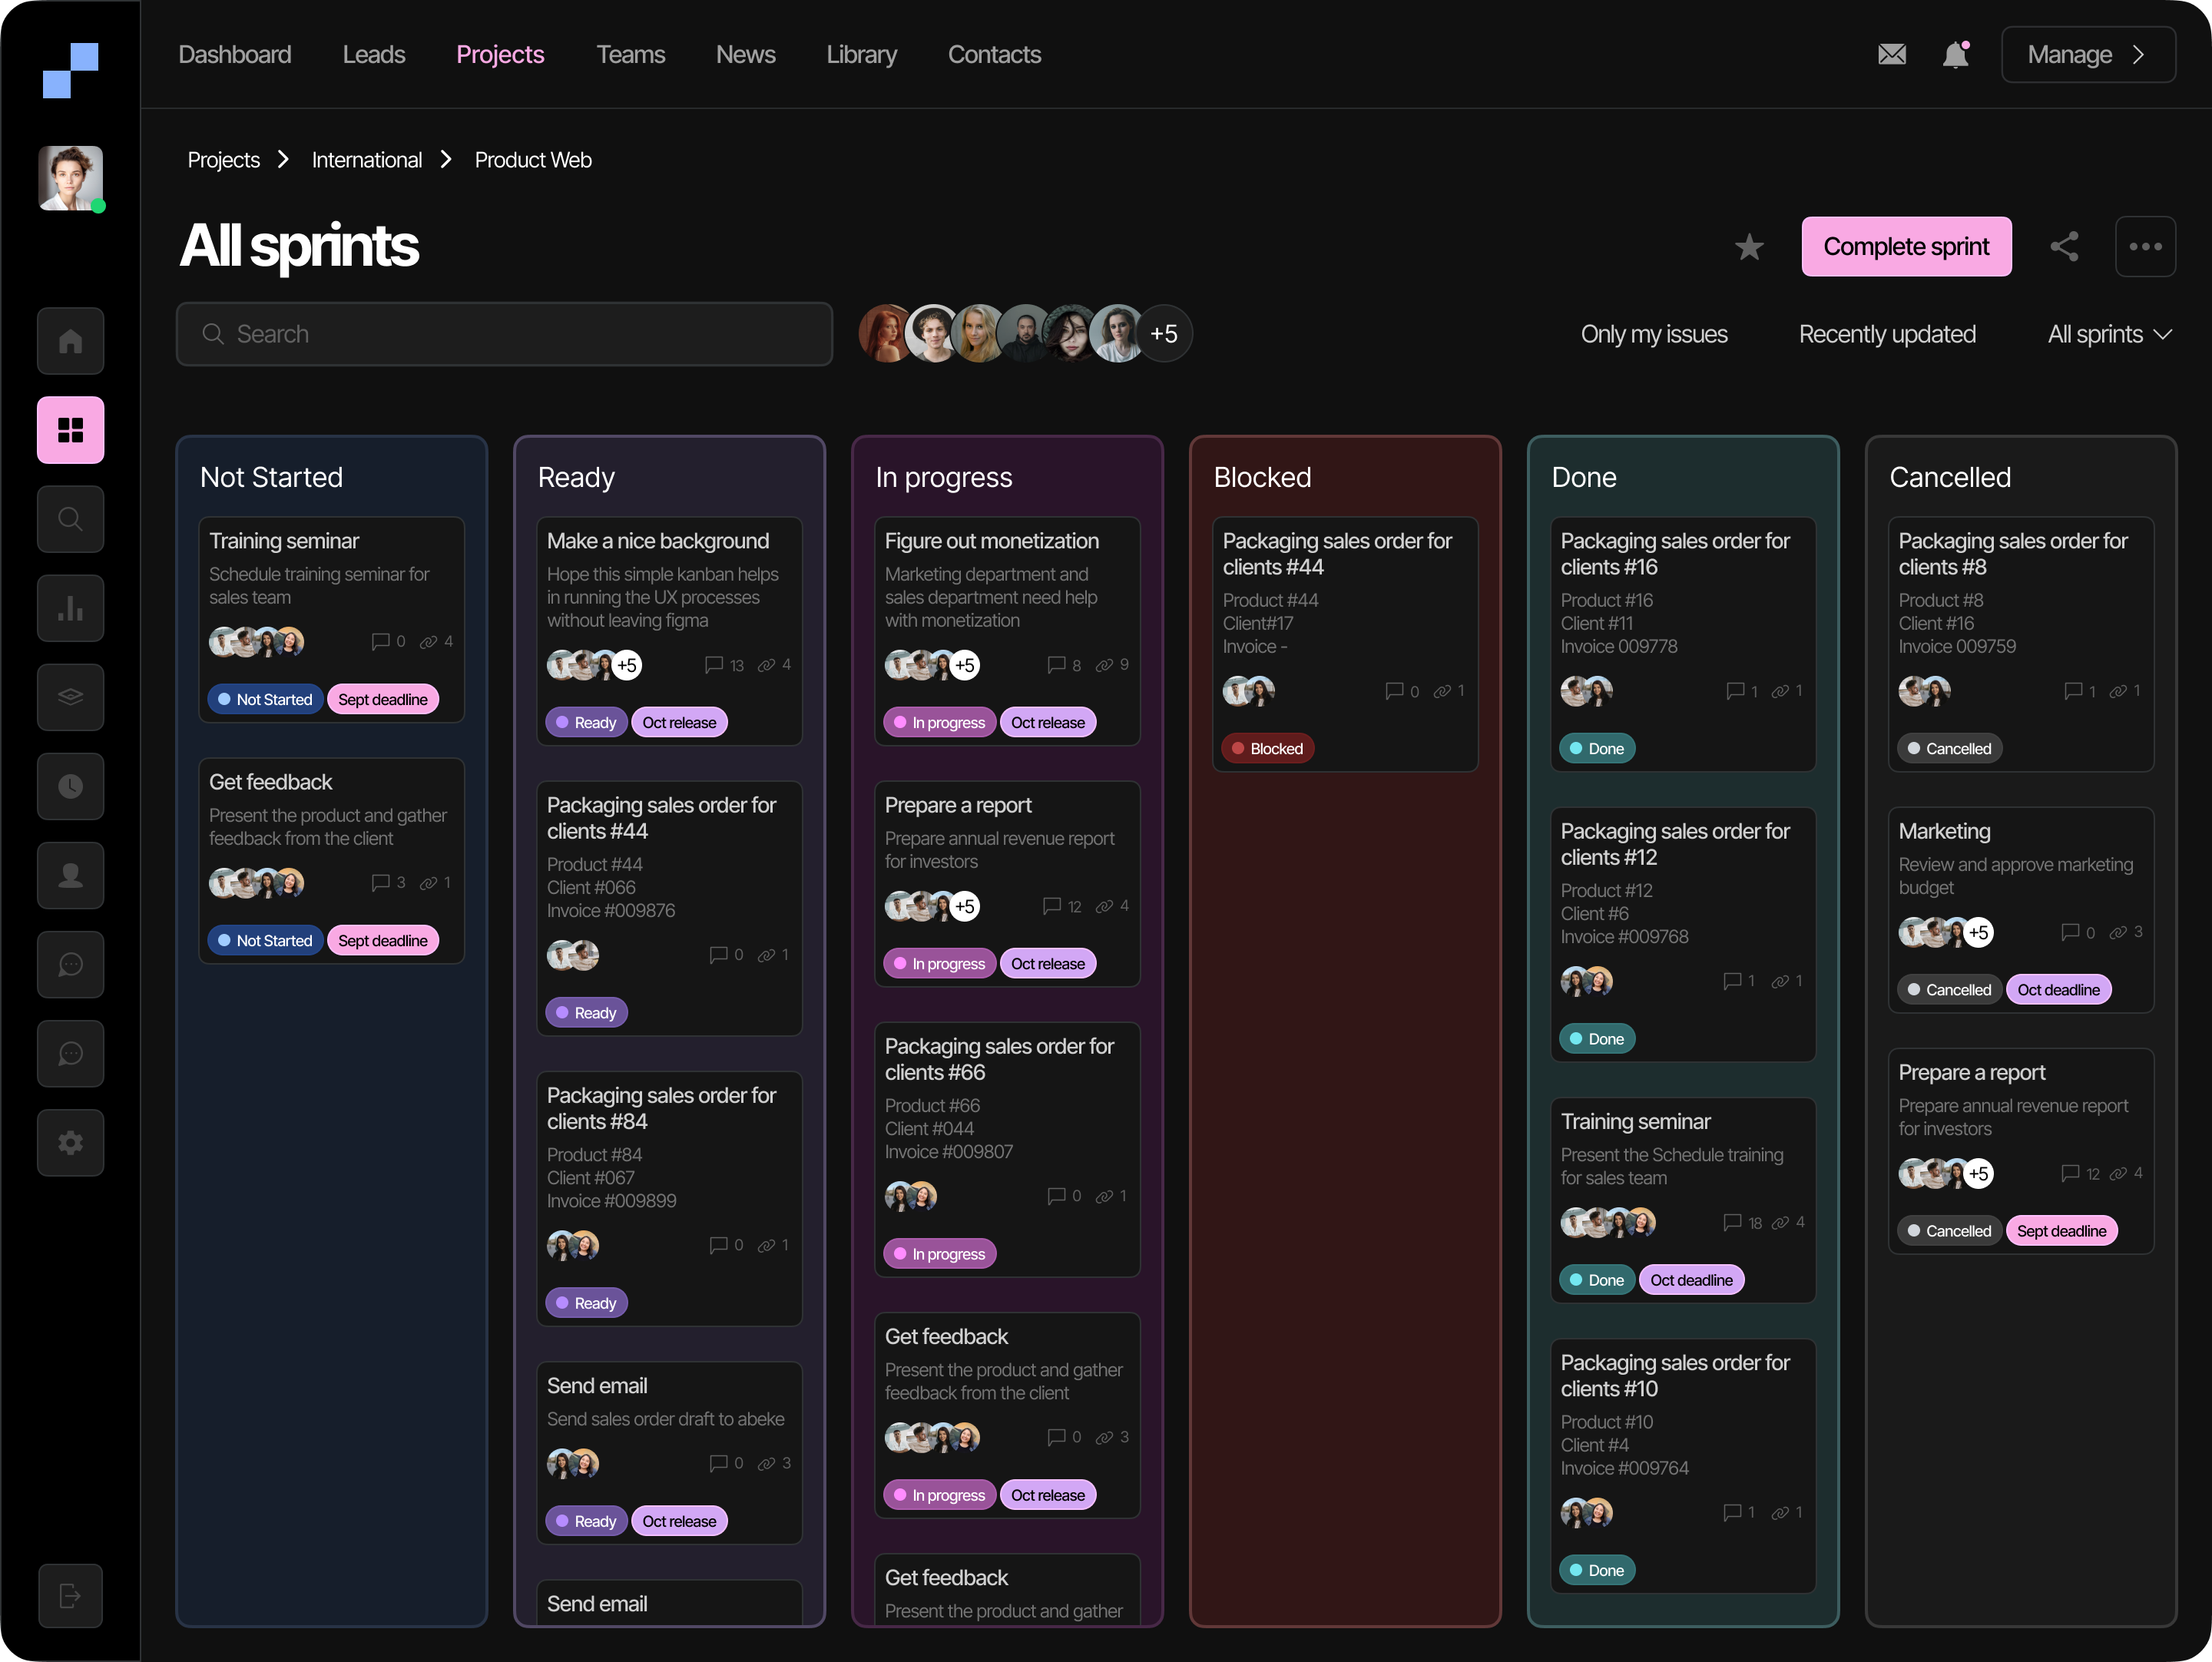Toggle the Only my issues filter
Viewport: 2212px width, 1662px height.
point(1653,334)
